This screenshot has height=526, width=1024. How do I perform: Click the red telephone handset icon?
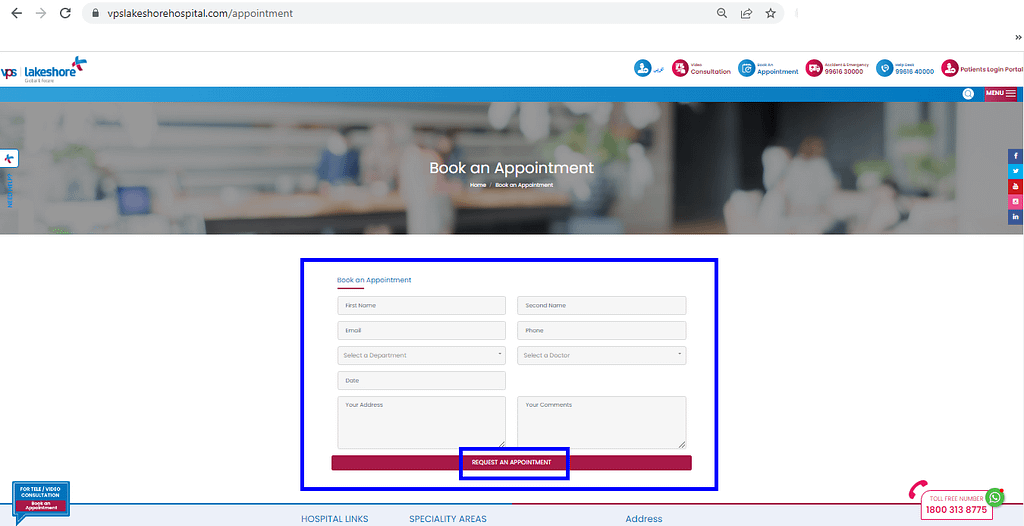918,489
